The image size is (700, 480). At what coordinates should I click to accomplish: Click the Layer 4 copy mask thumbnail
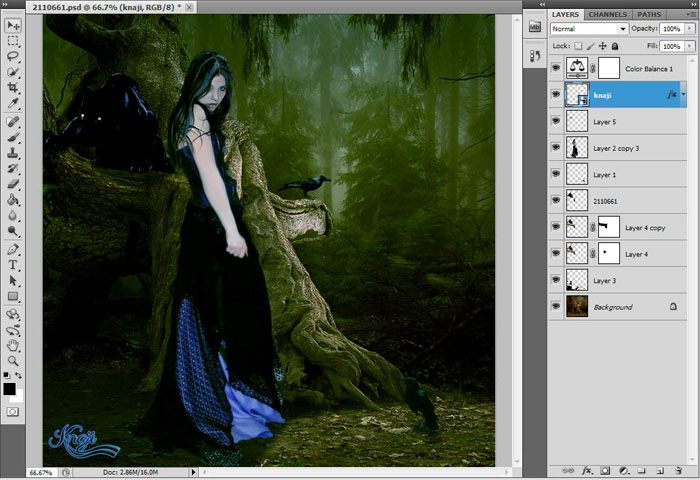609,228
